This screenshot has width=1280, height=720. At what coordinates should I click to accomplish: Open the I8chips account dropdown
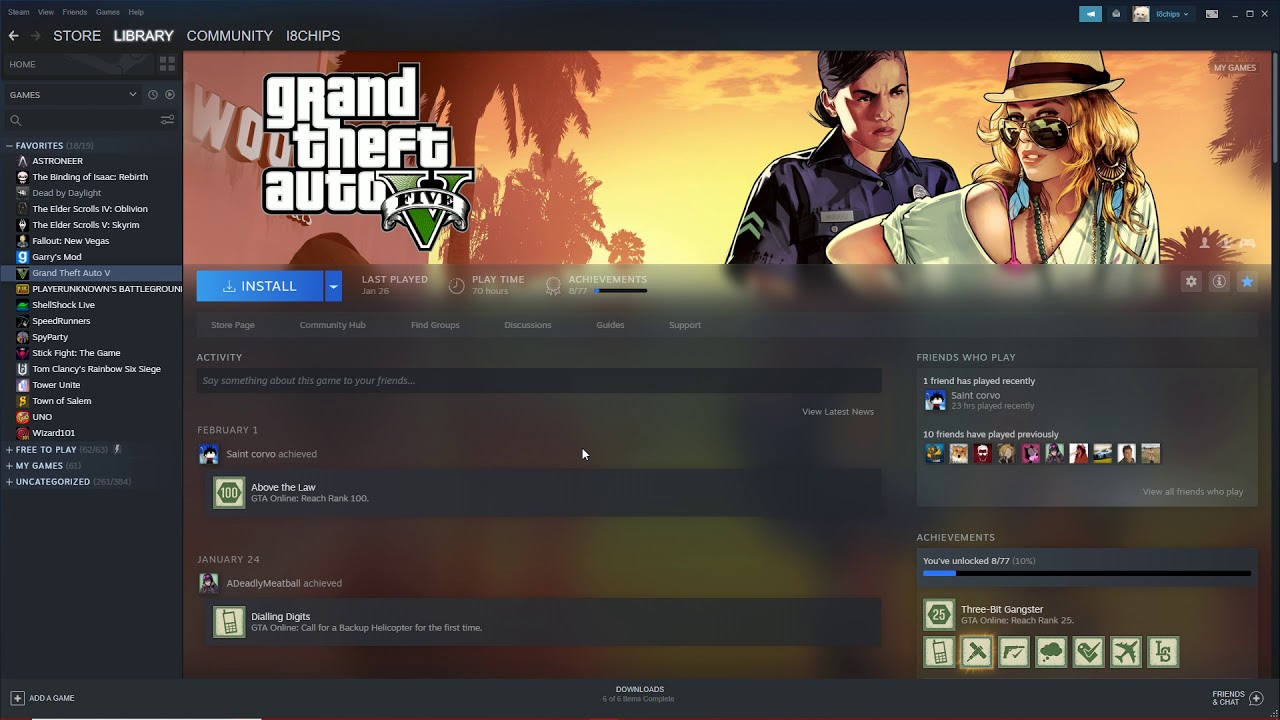coord(1173,14)
